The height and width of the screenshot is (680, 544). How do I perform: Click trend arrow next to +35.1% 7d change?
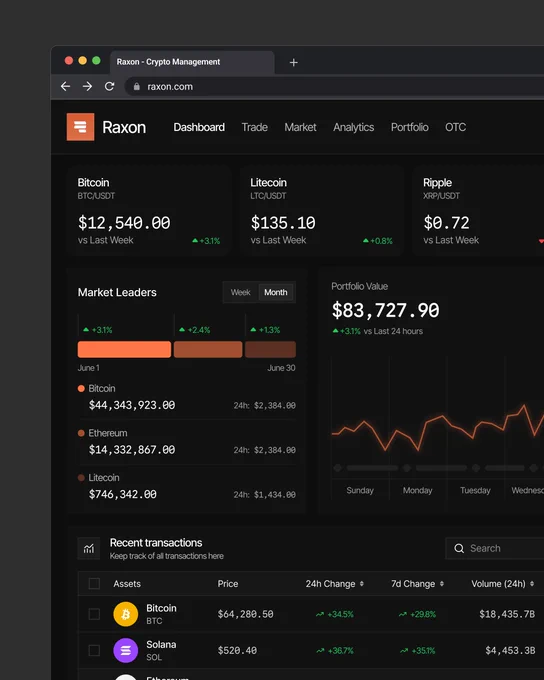click(404, 651)
